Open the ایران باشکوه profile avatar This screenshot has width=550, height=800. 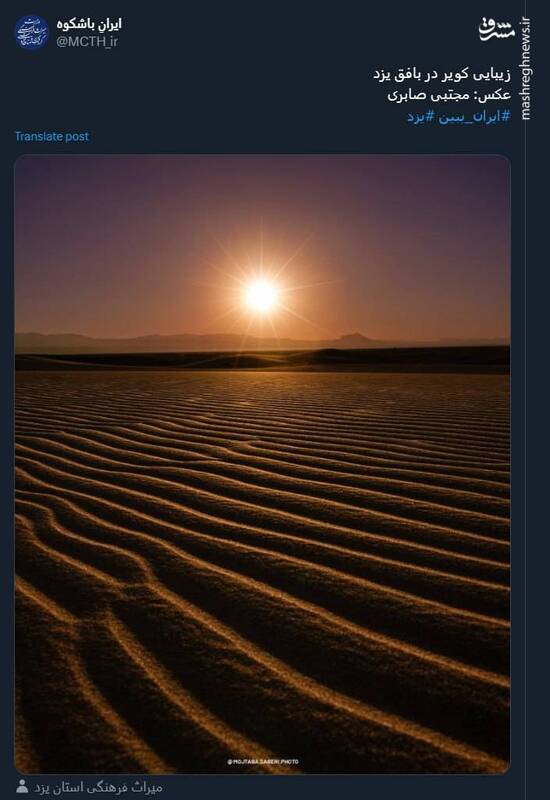31,32
